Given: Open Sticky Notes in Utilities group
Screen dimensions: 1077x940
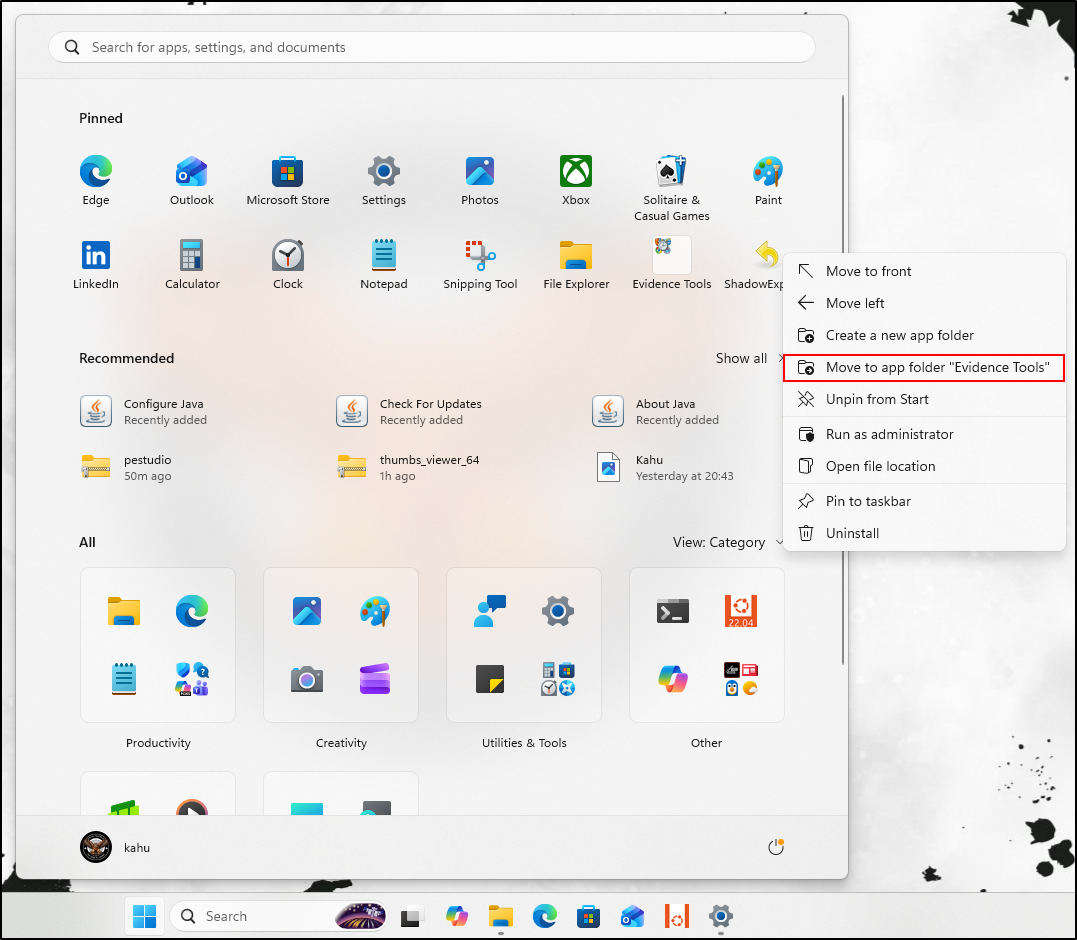Looking at the screenshot, I should point(490,679).
